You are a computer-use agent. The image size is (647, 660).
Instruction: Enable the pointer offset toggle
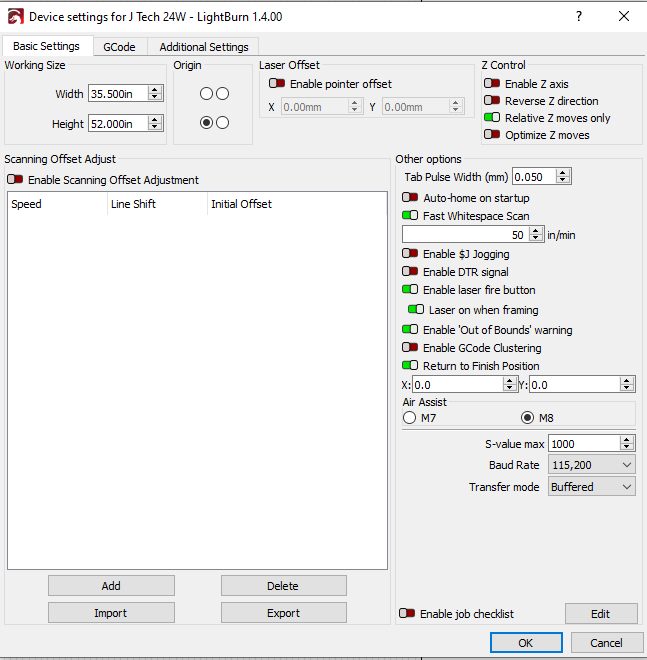(277, 84)
